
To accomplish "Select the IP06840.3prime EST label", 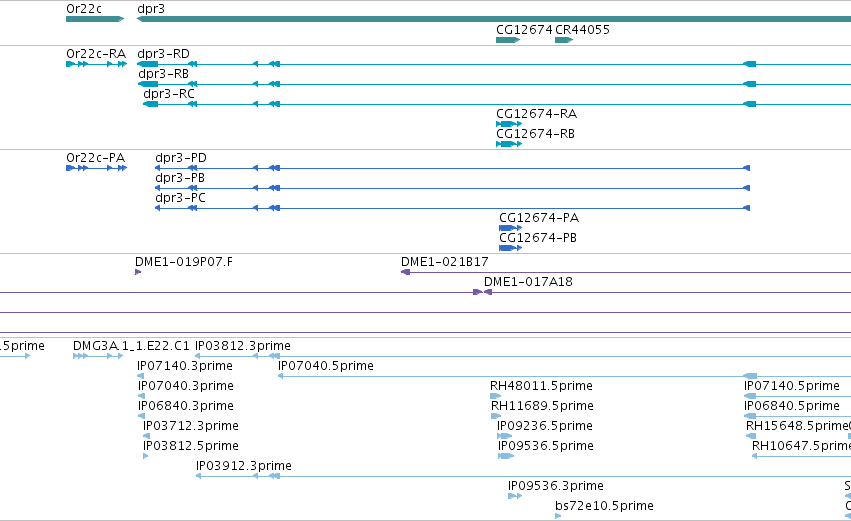I will pos(186,406).
